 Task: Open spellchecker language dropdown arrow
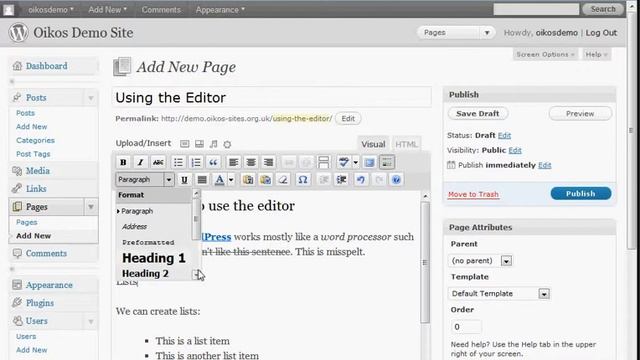(356, 162)
